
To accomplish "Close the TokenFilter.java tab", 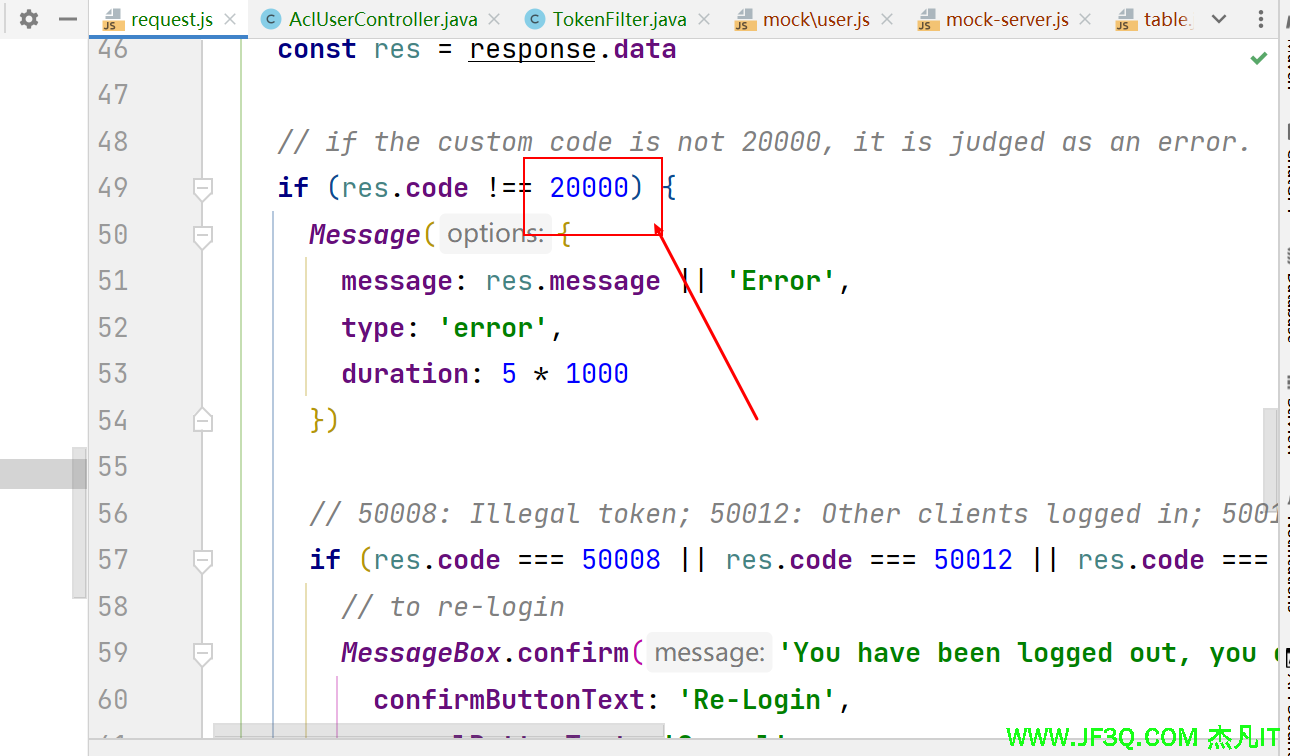I will click(704, 20).
